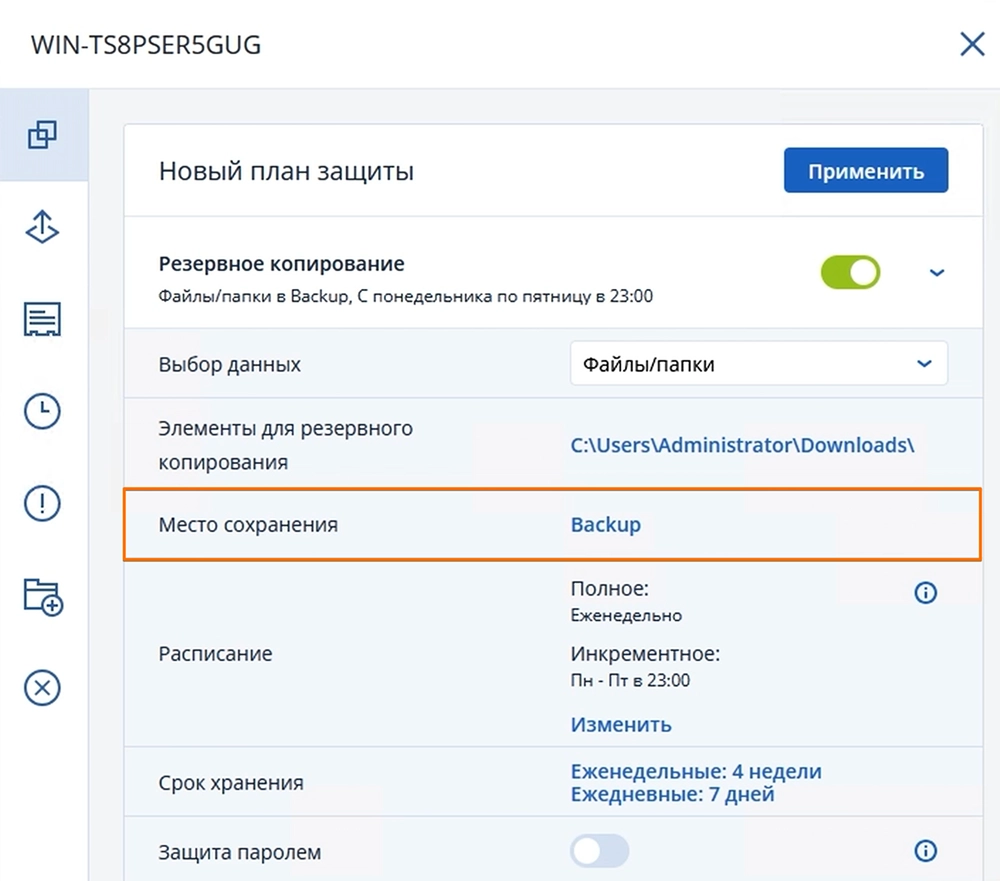Click the add to group folder icon

tap(42, 597)
